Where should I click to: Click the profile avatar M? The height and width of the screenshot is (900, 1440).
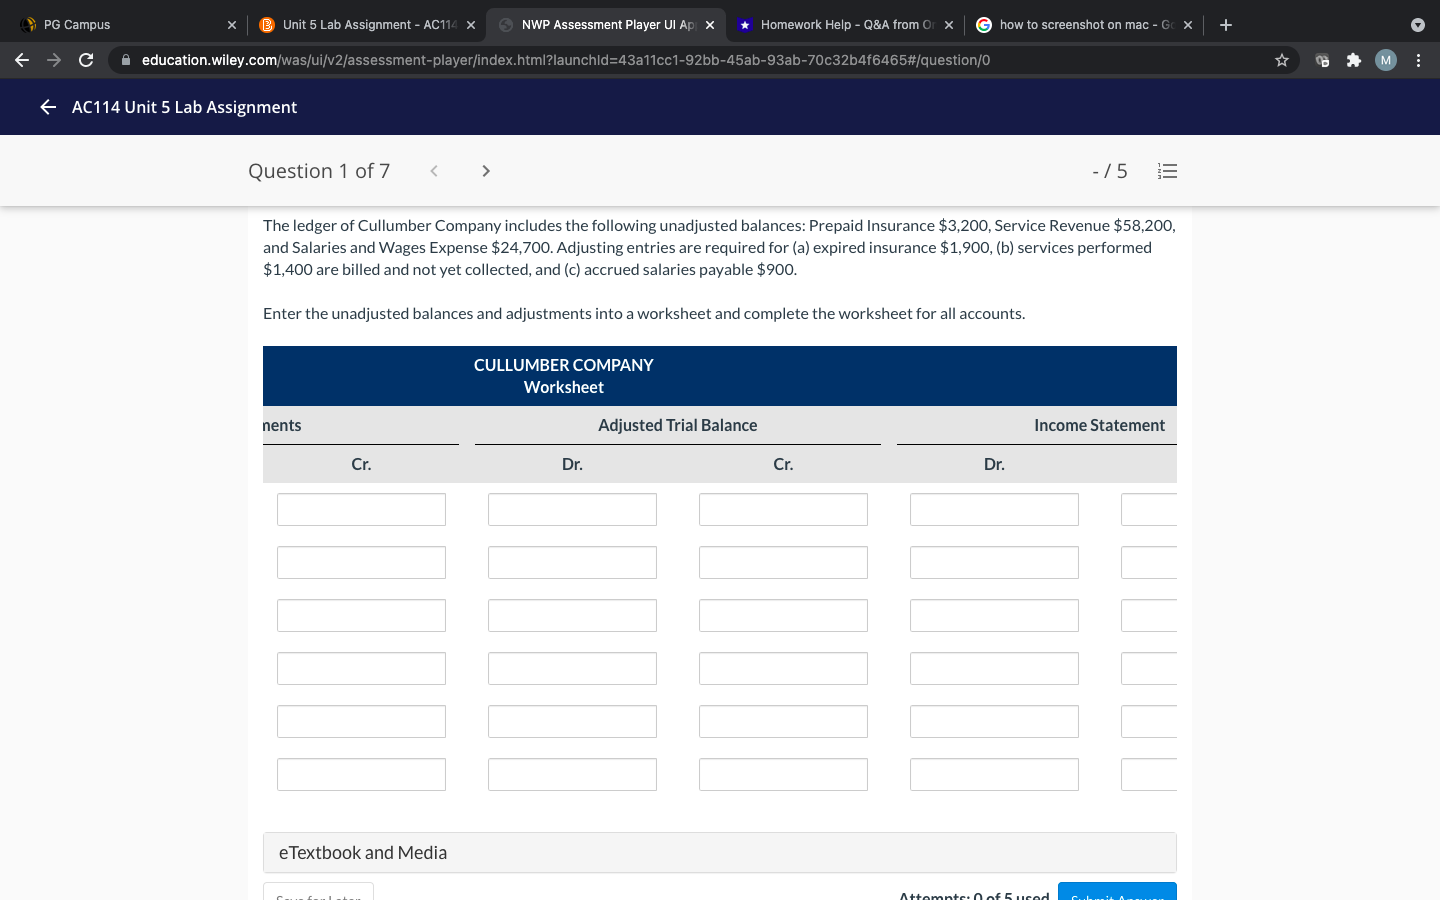(x=1385, y=60)
